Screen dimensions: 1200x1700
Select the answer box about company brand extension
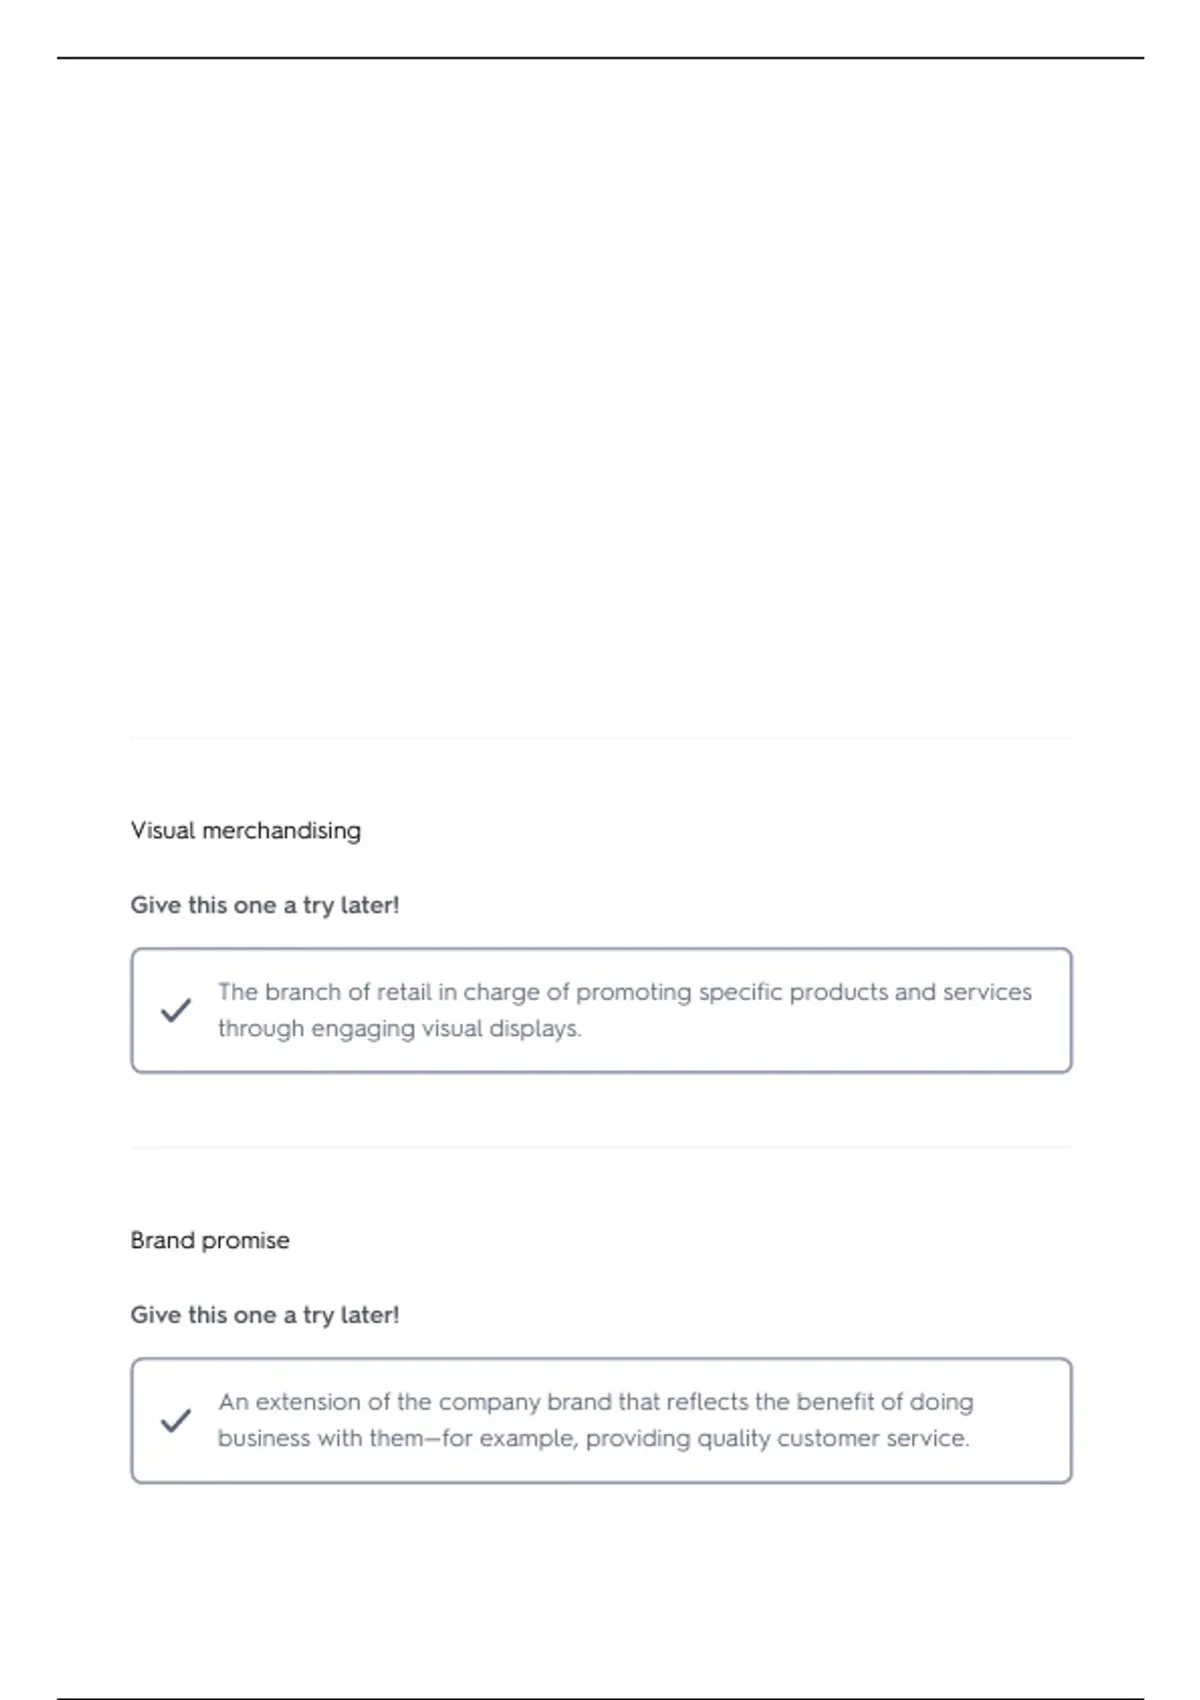pyautogui.click(x=601, y=1420)
